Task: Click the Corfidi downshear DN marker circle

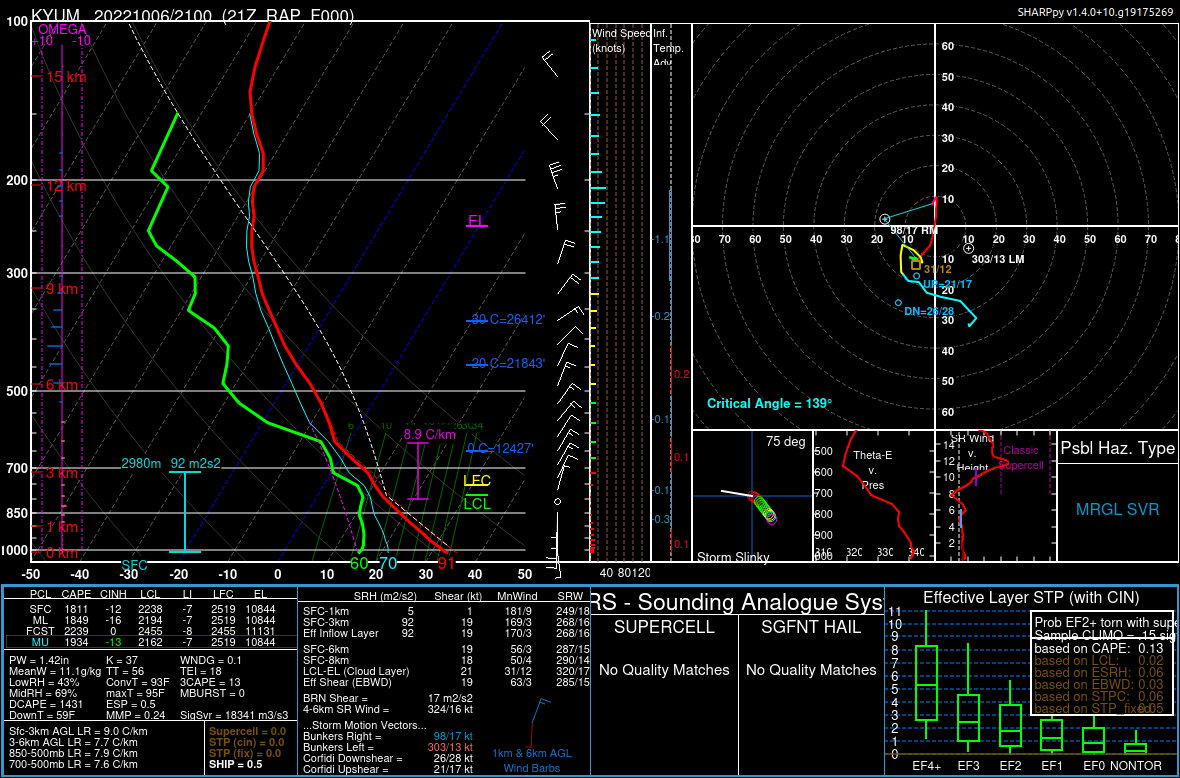Action: 898,303
